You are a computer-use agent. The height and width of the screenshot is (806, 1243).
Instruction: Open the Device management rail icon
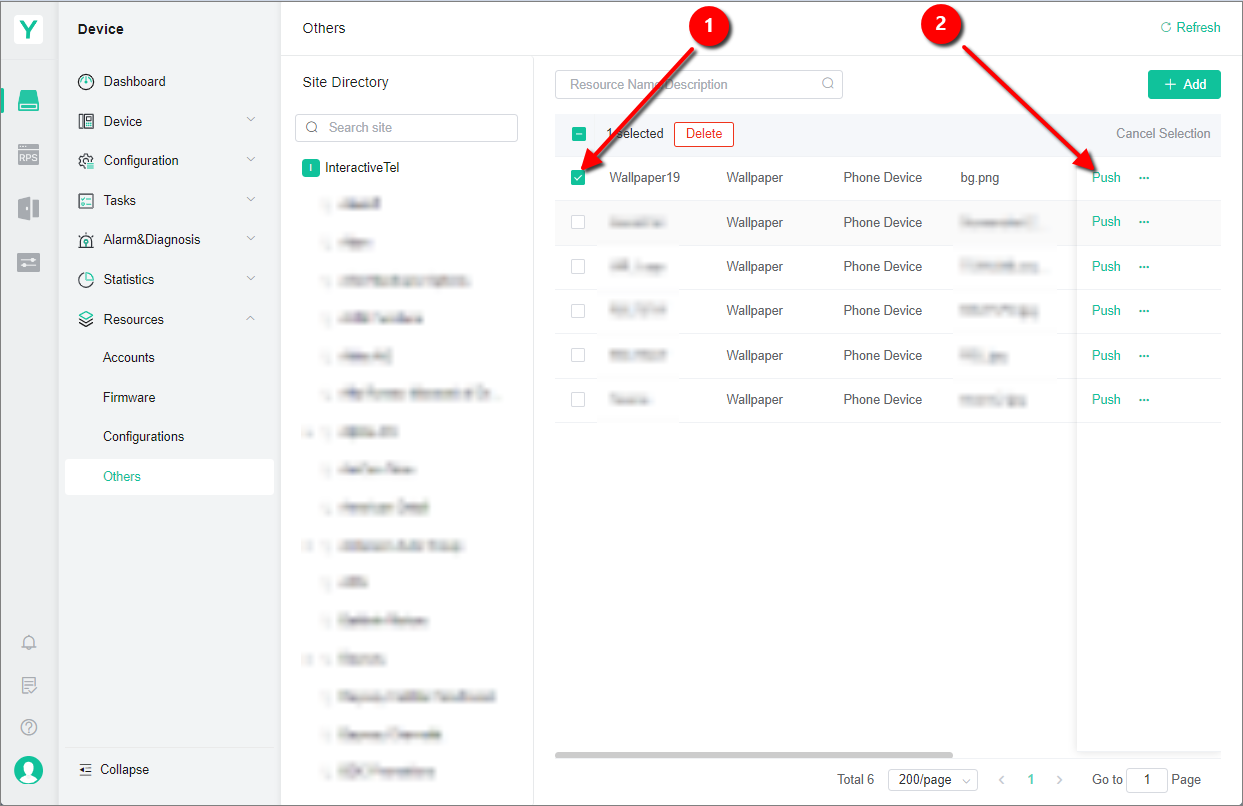point(29,100)
